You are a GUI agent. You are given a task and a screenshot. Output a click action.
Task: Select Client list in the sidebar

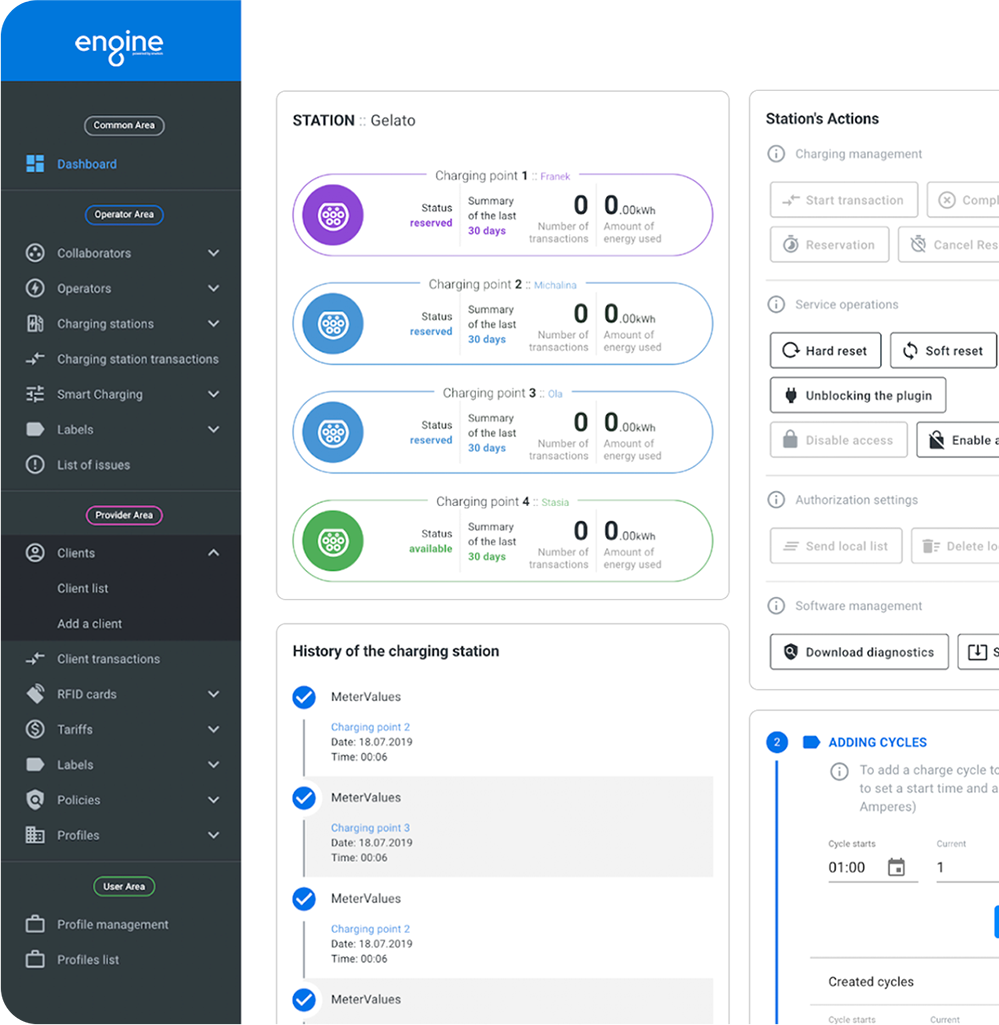pos(83,589)
